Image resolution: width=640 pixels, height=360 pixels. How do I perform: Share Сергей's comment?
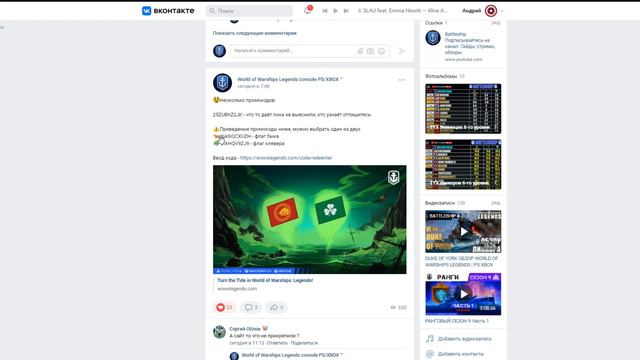pyautogui.click(x=304, y=343)
